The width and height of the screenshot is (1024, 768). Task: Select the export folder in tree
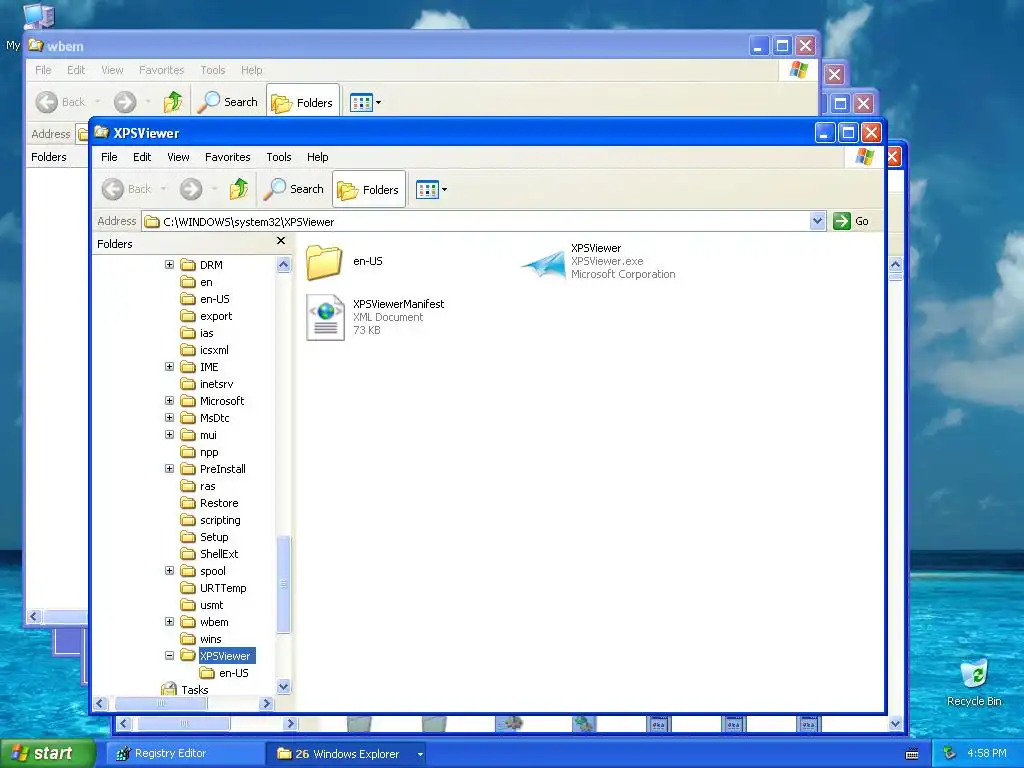tap(216, 316)
